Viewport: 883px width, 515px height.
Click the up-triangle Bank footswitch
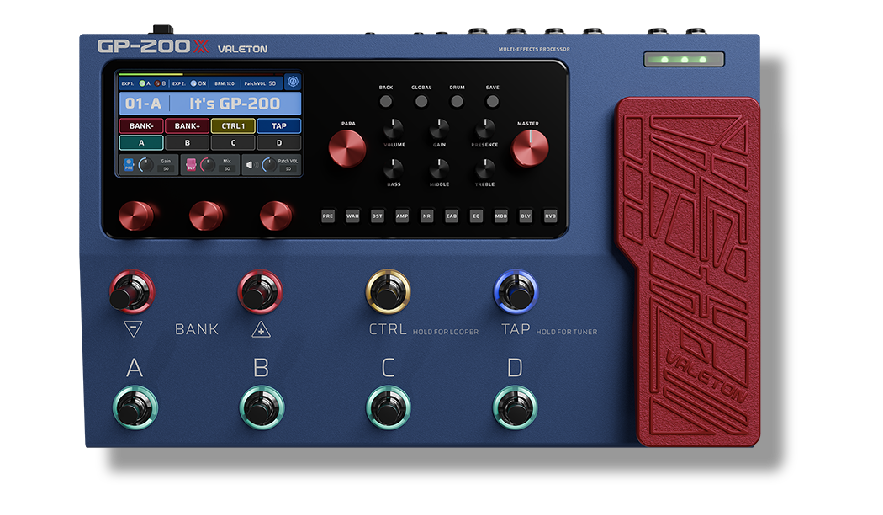(260, 292)
